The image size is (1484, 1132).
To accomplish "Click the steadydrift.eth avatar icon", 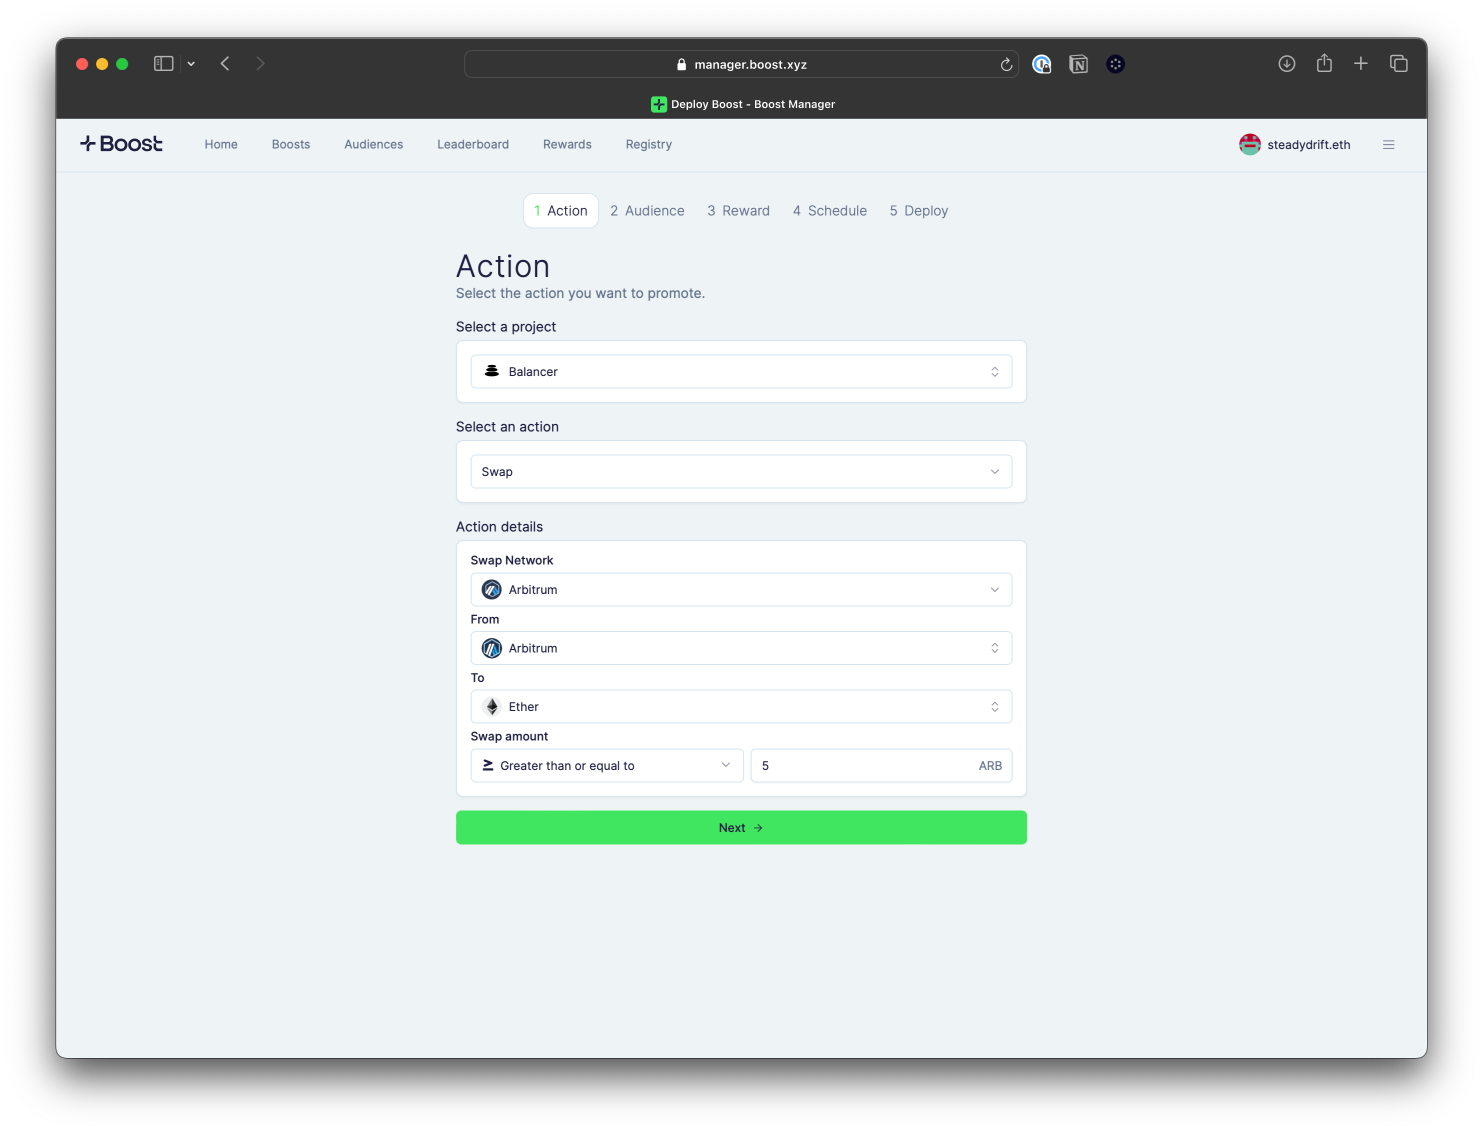I will click(1249, 144).
